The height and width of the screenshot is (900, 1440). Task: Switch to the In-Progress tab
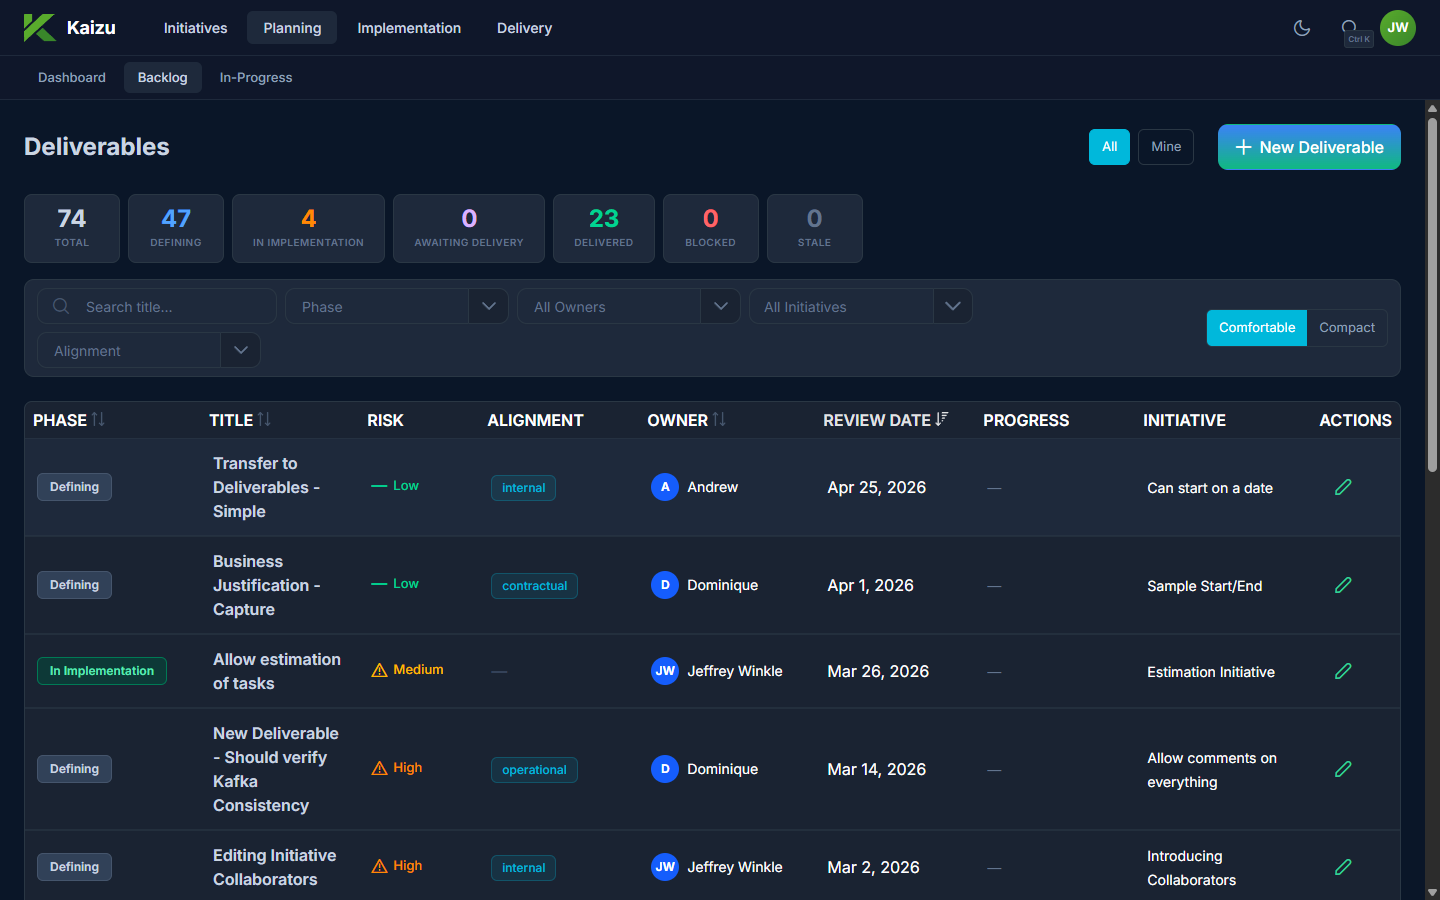tap(256, 78)
